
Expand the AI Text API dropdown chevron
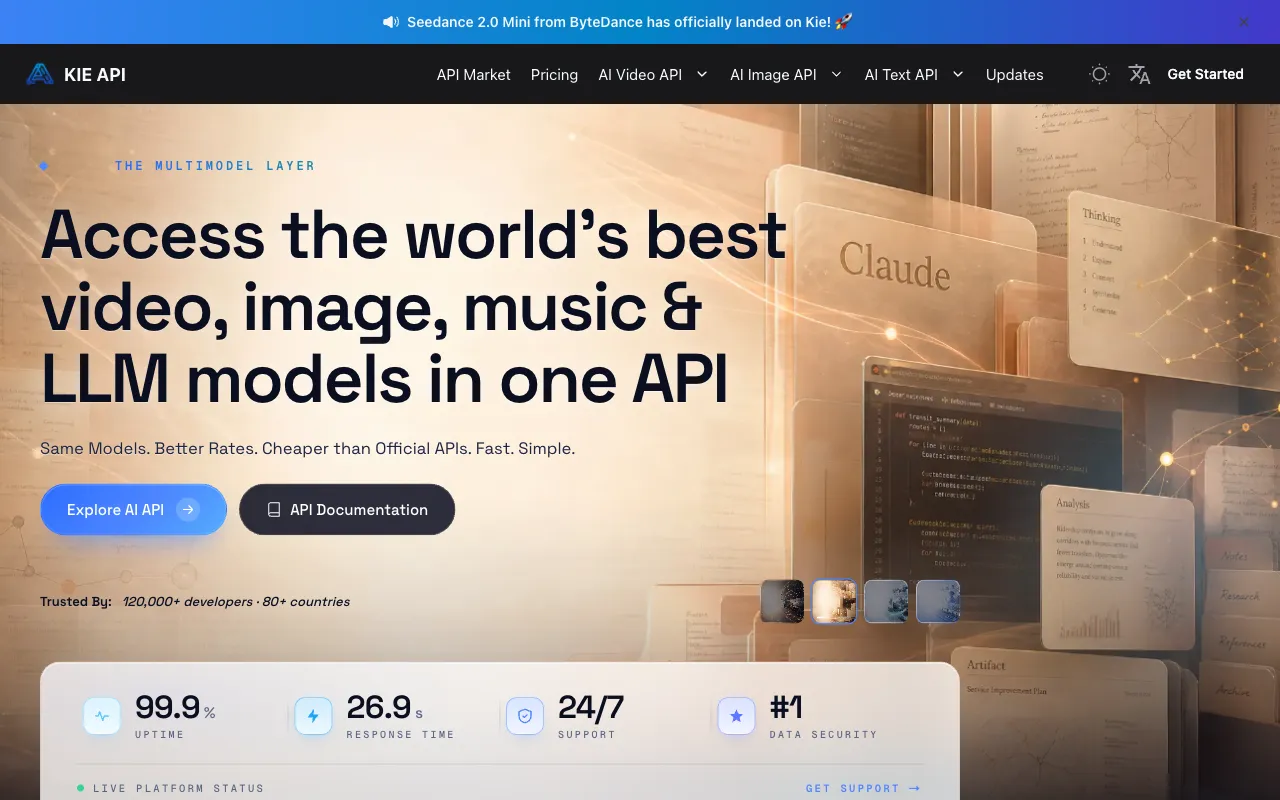point(958,74)
